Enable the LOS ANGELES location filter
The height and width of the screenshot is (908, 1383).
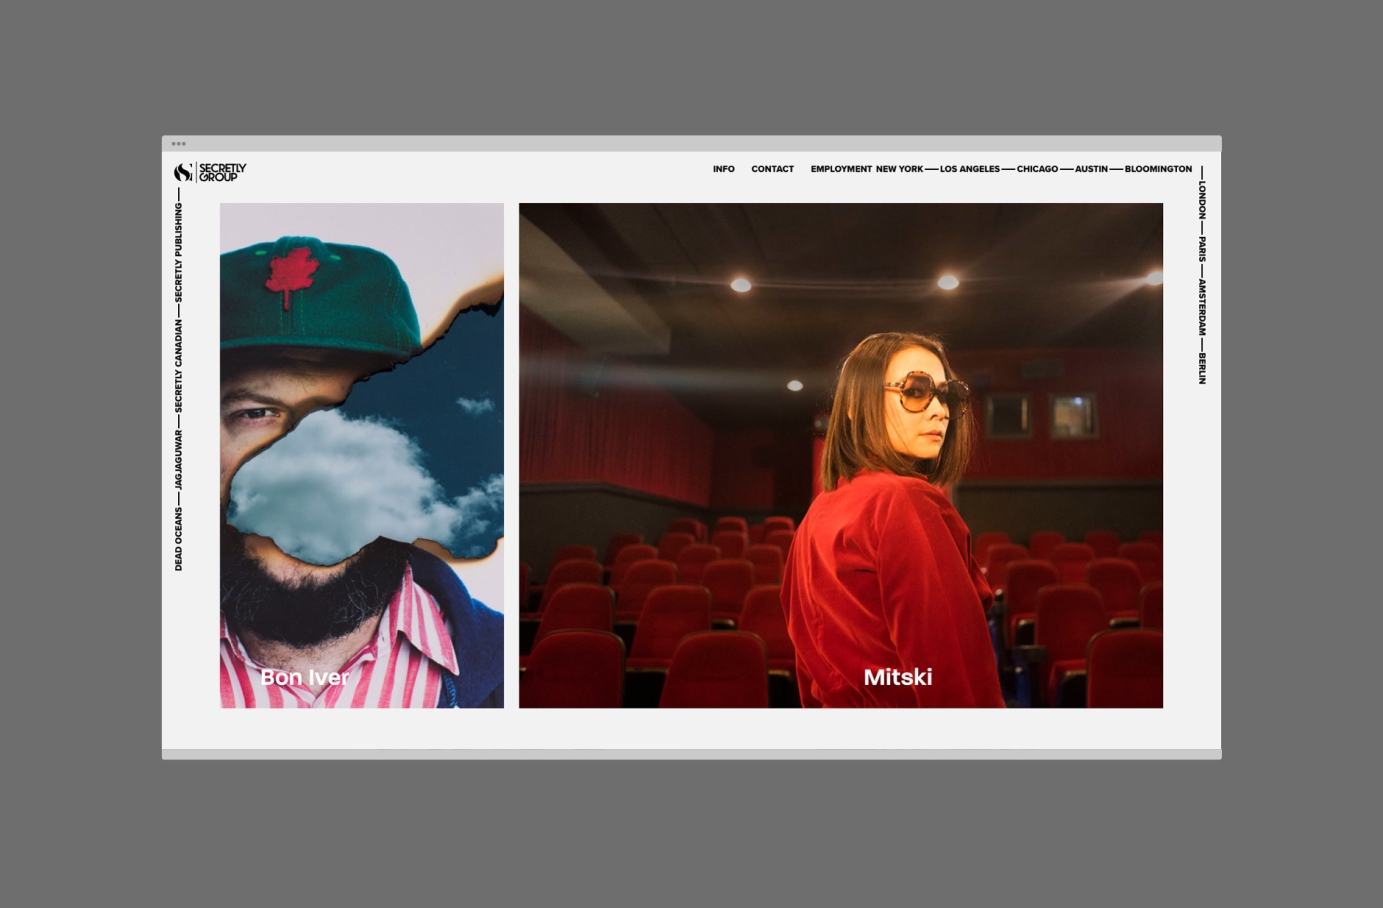click(x=969, y=169)
